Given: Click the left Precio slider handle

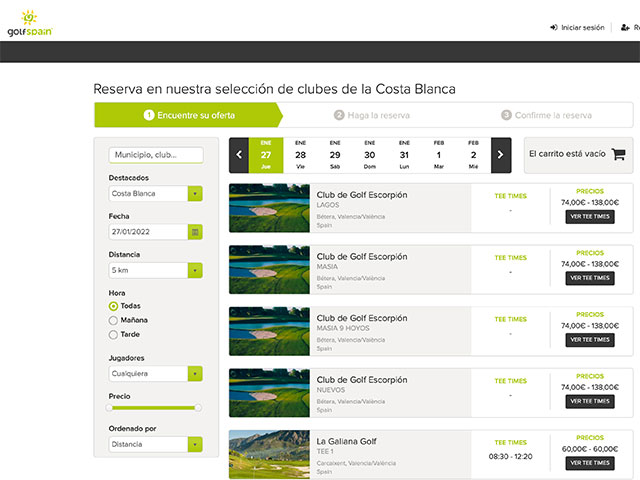Looking at the screenshot, I should (109, 407).
